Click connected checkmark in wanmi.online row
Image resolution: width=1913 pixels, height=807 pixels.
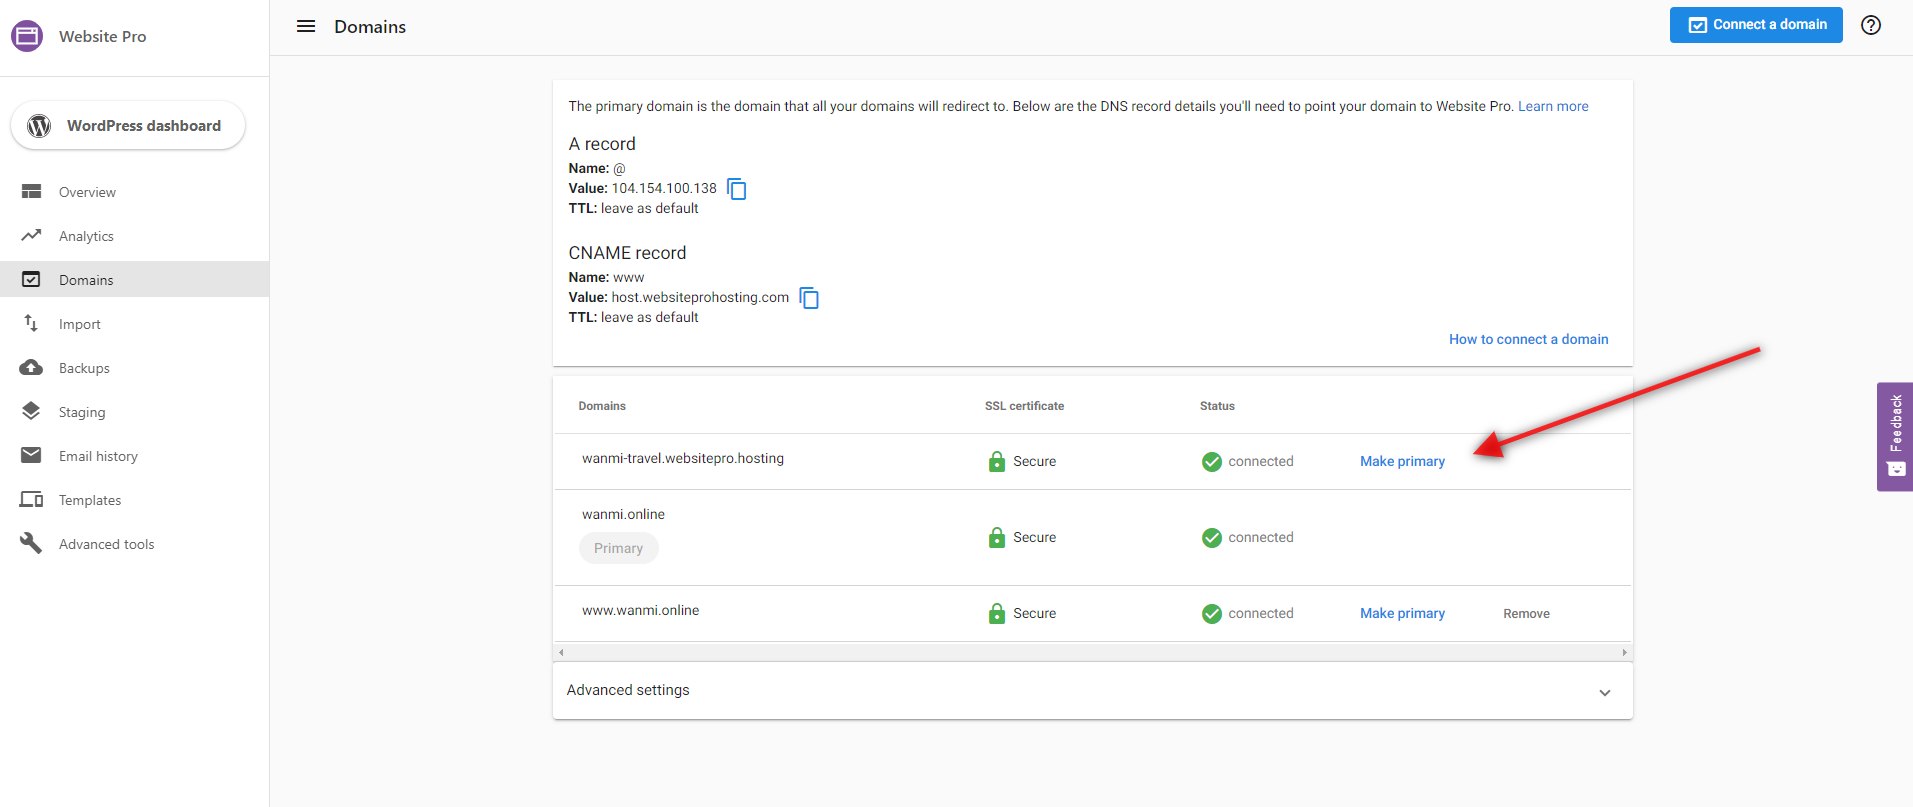tap(1212, 537)
